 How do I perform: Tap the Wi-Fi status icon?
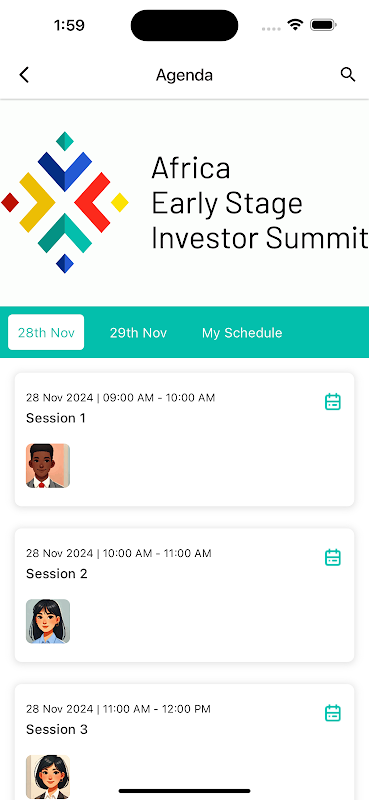[295, 24]
